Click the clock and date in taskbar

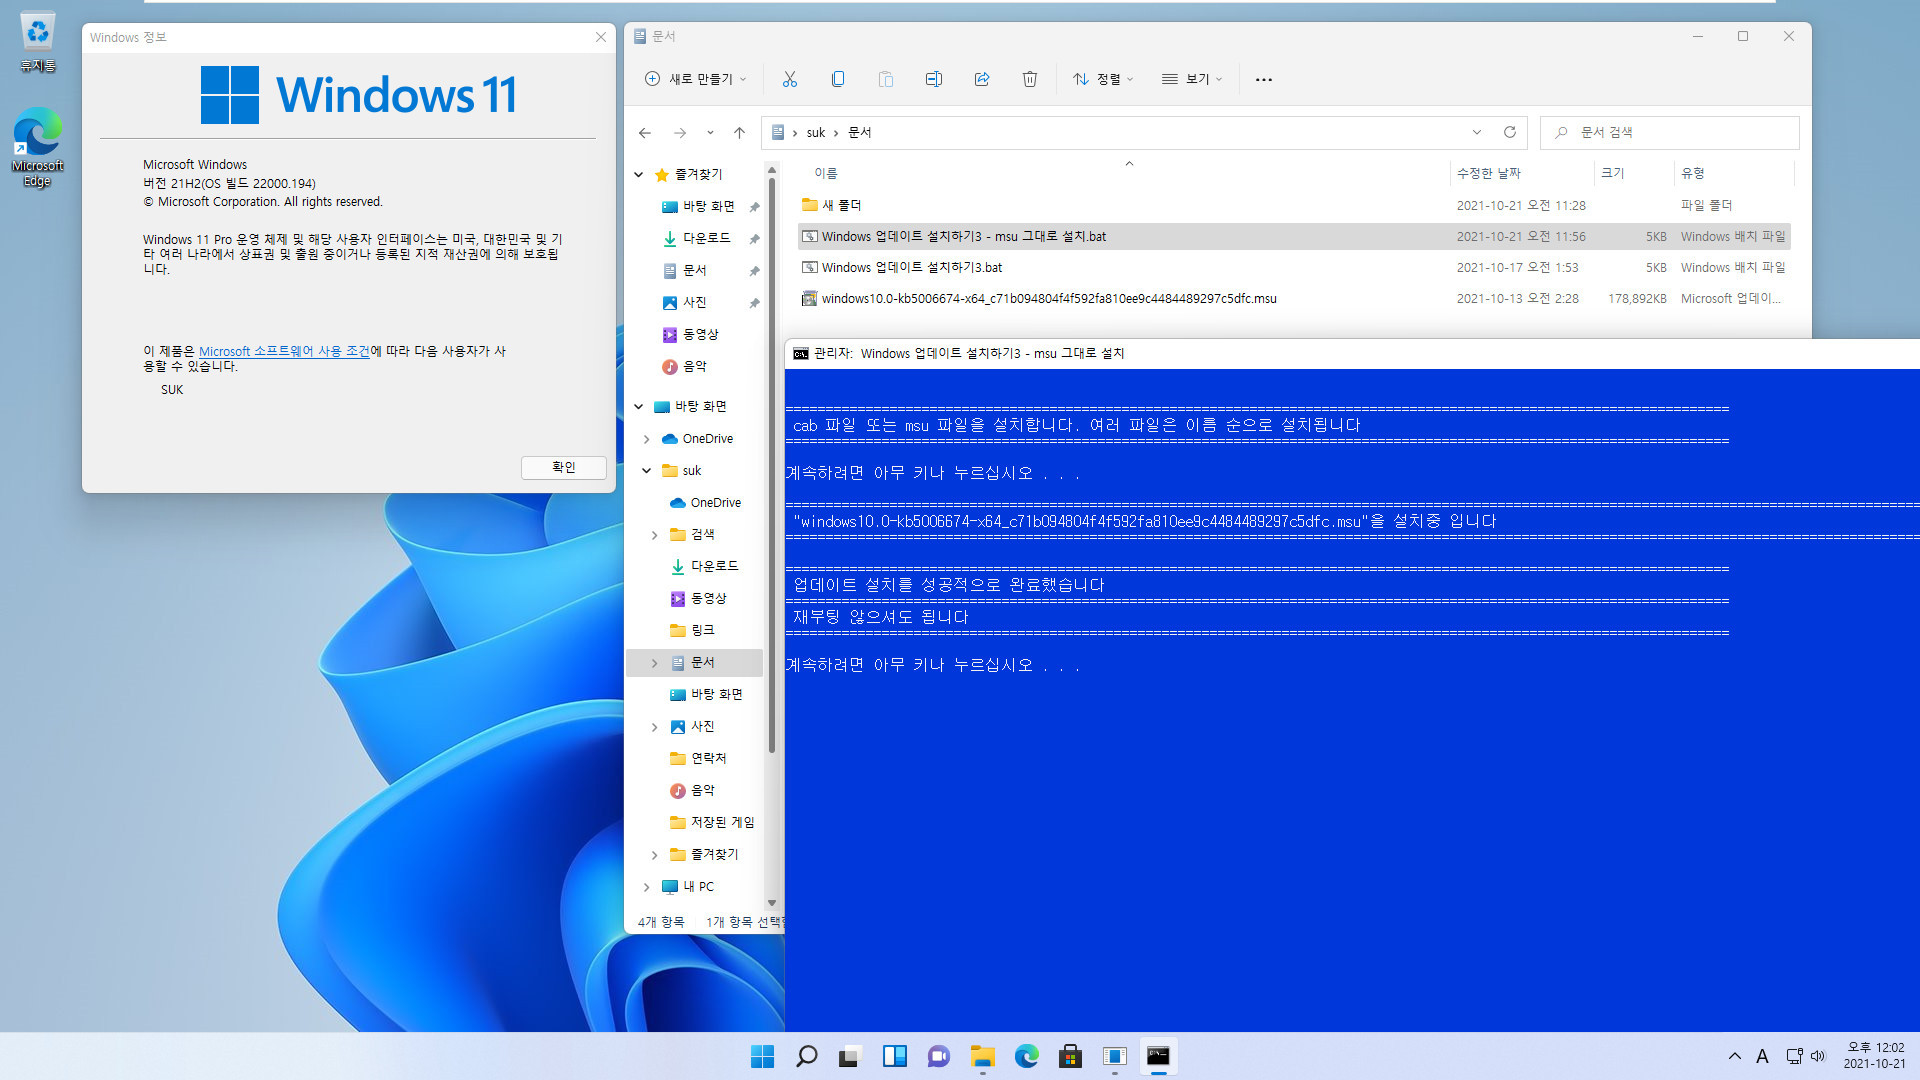(x=1874, y=1056)
